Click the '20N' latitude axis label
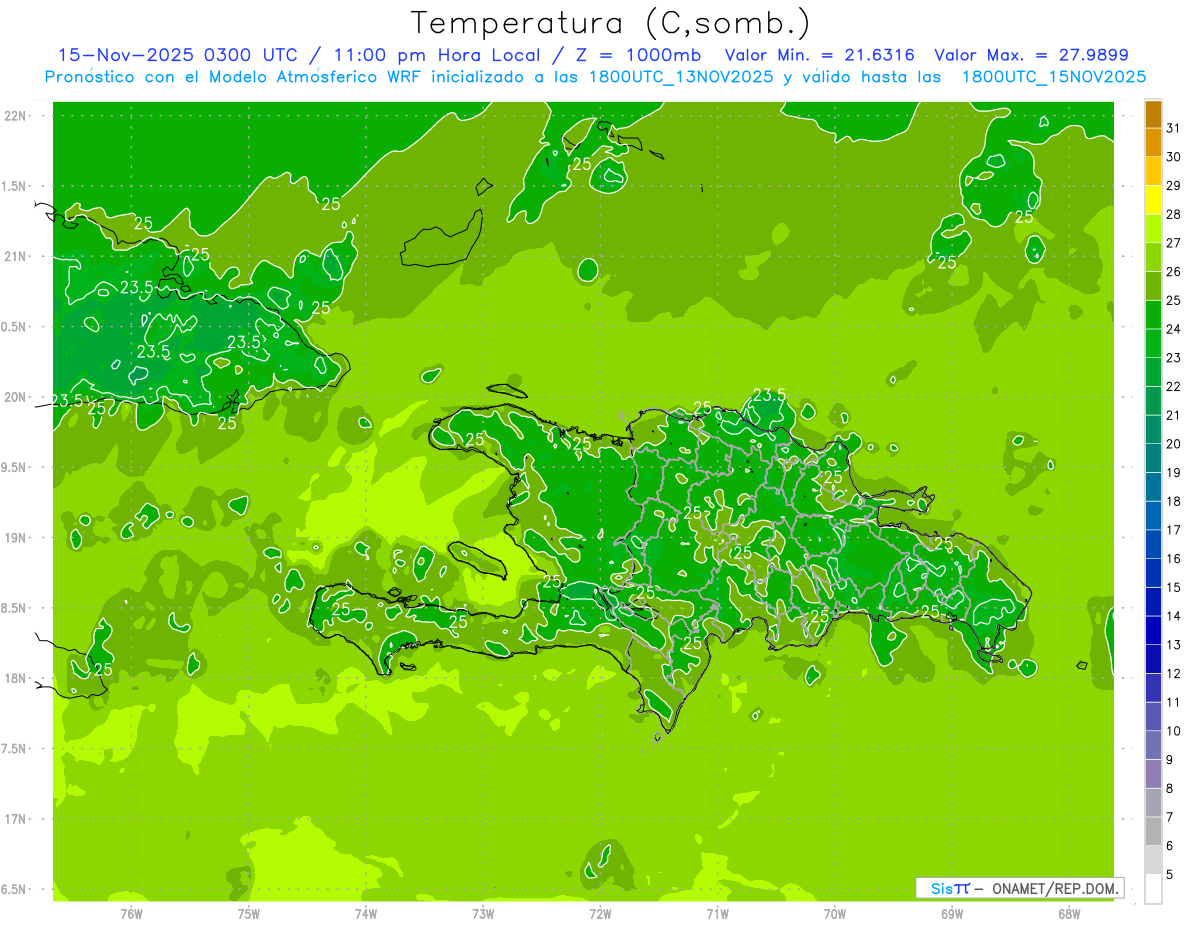 15,397
